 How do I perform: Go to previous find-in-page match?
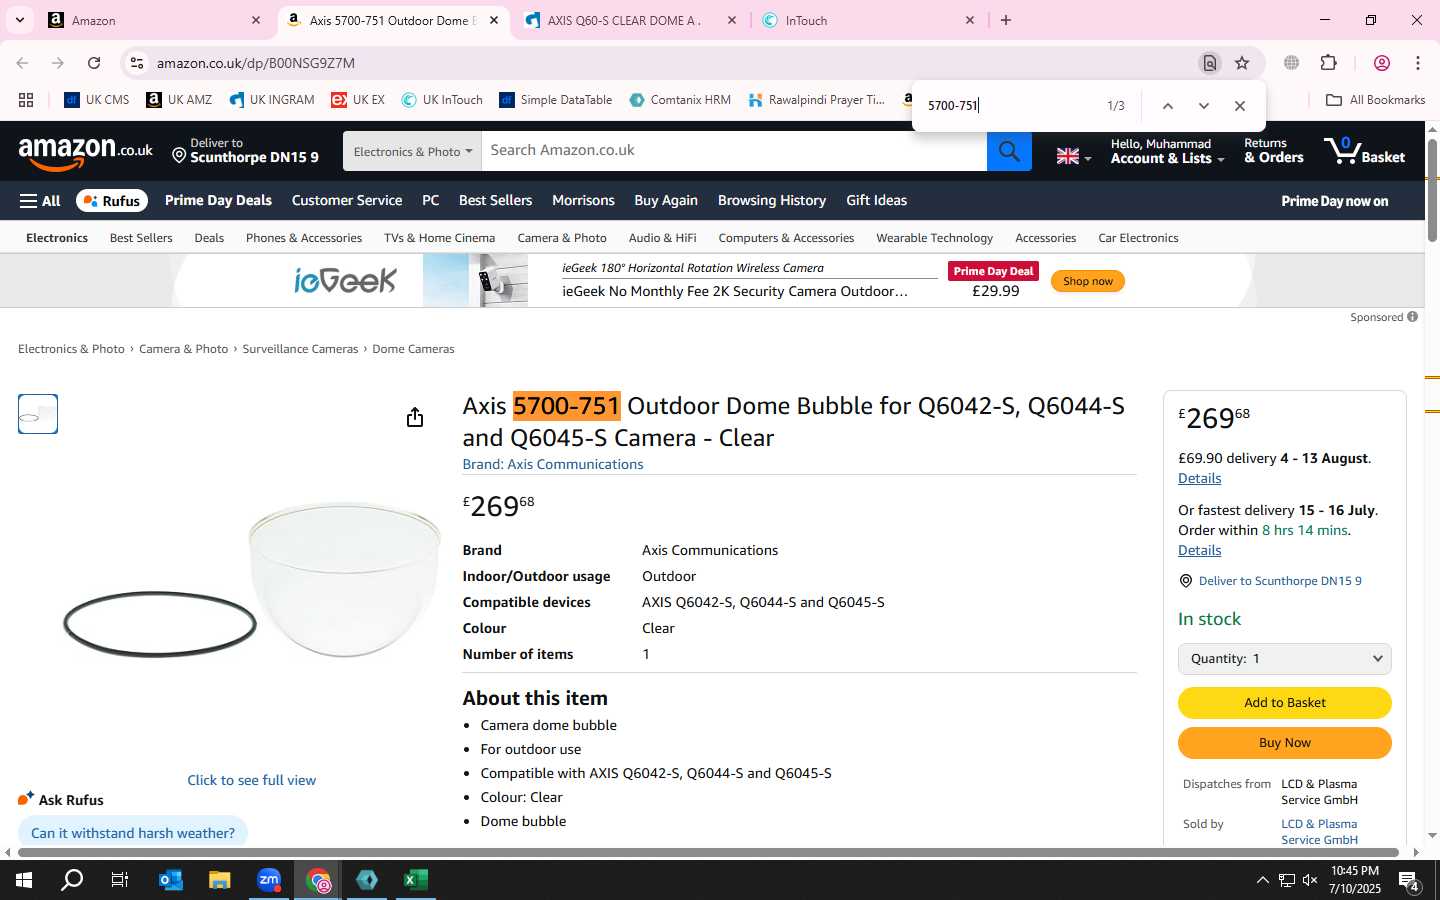click(x=1167, y=106)
